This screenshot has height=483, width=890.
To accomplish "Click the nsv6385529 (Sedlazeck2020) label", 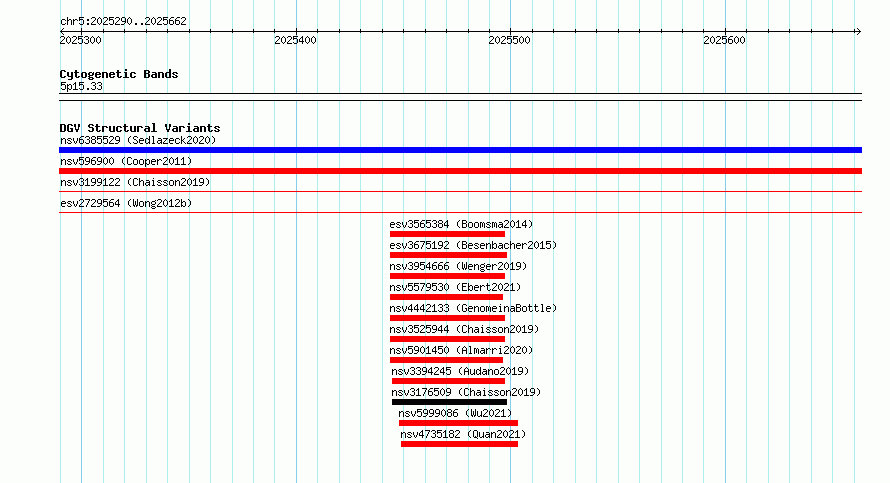I will click(x=138, y=140).
